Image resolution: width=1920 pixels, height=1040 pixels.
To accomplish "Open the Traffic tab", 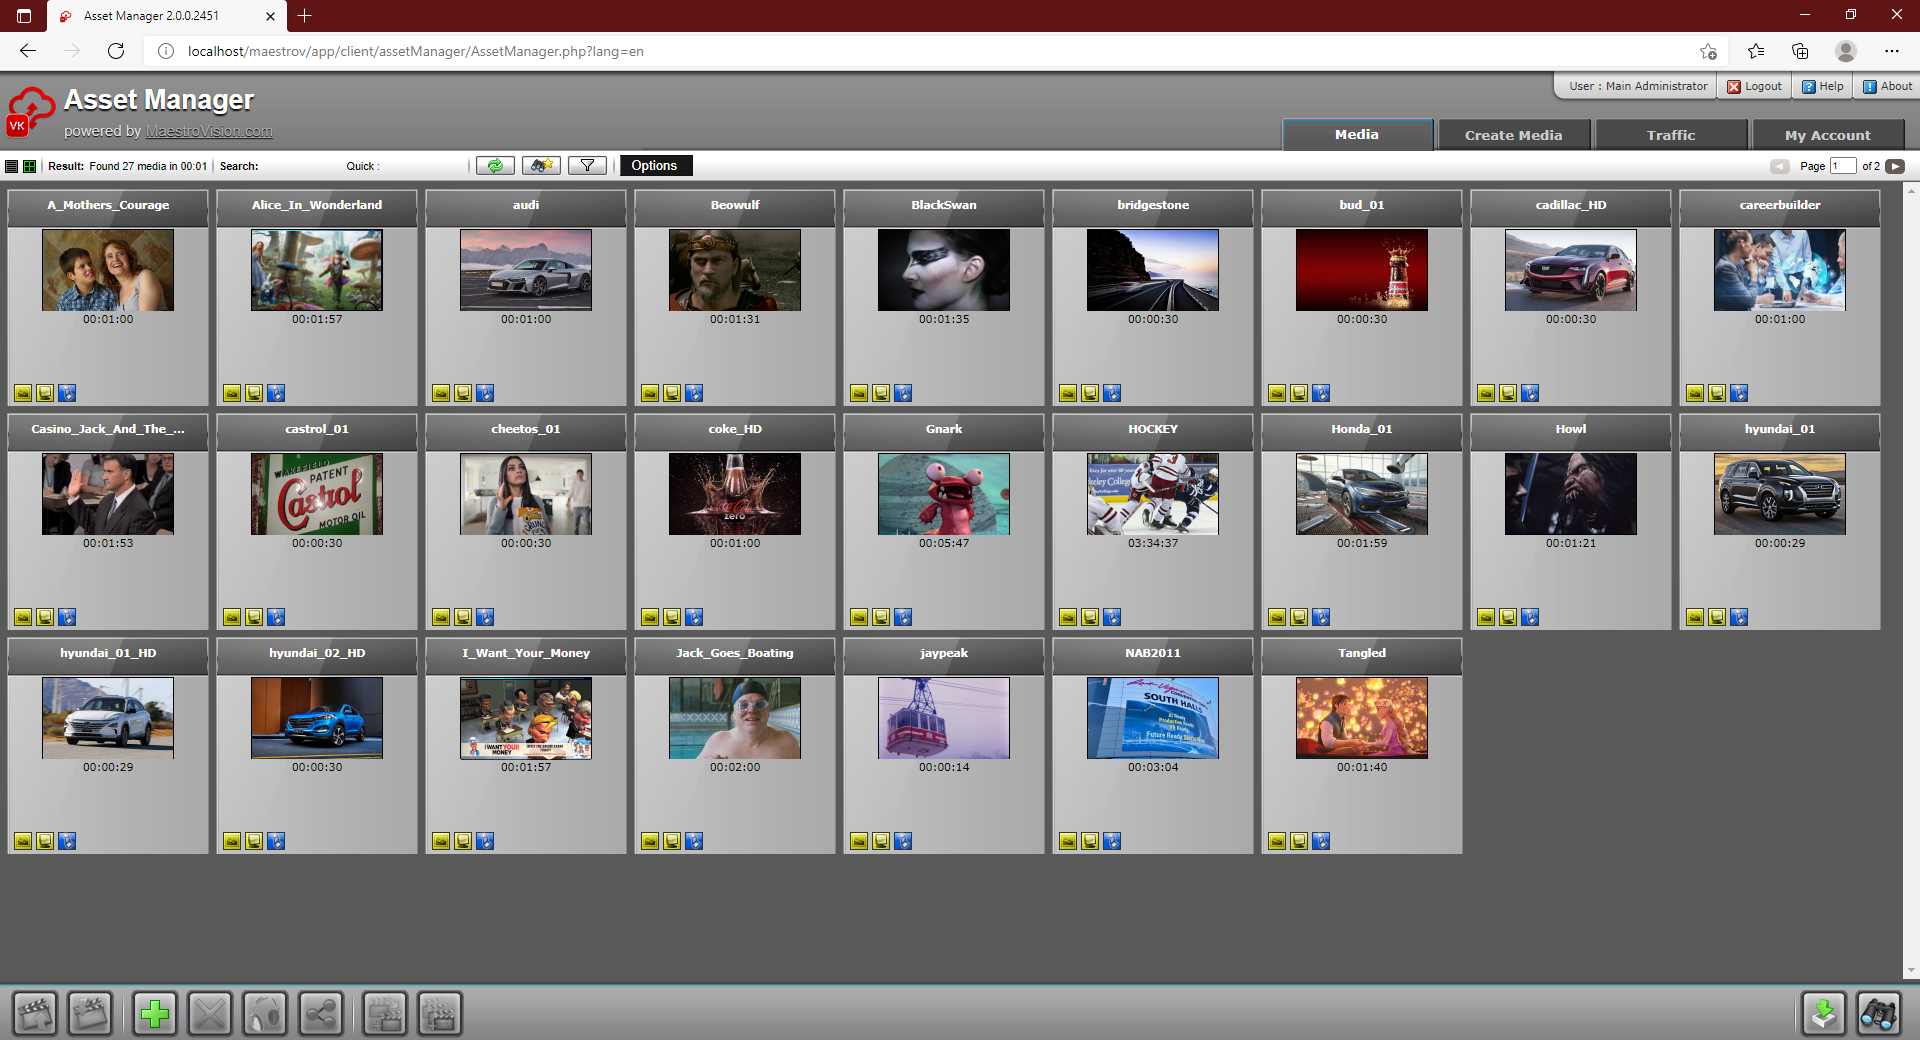I will [1671, 135].
